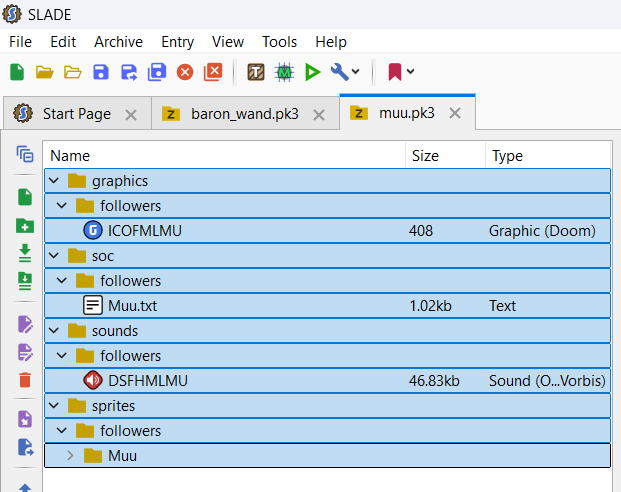
Task: Click the red bookmark icon
Action: [x=395, y=72]
